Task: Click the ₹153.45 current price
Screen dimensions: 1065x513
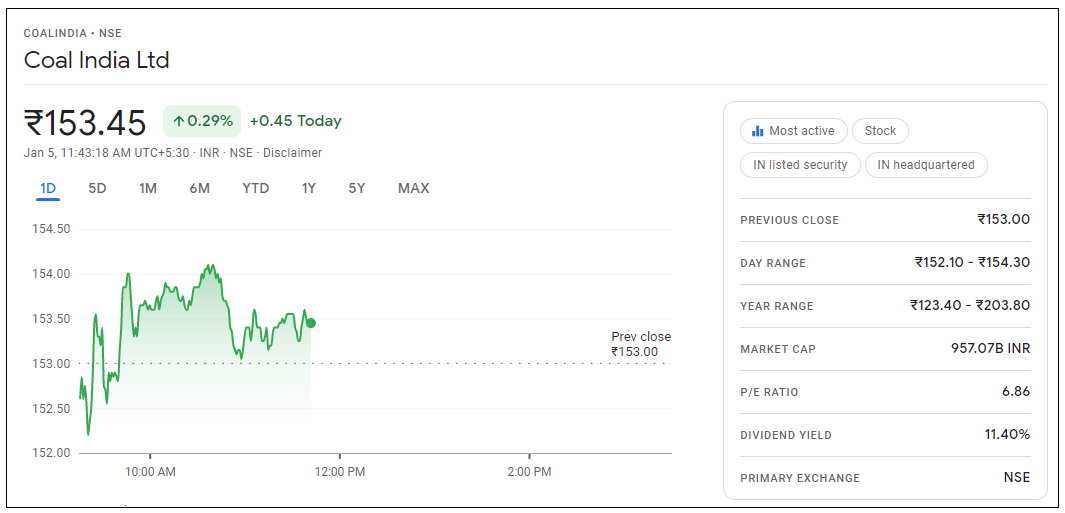Action: coord(85,123)
